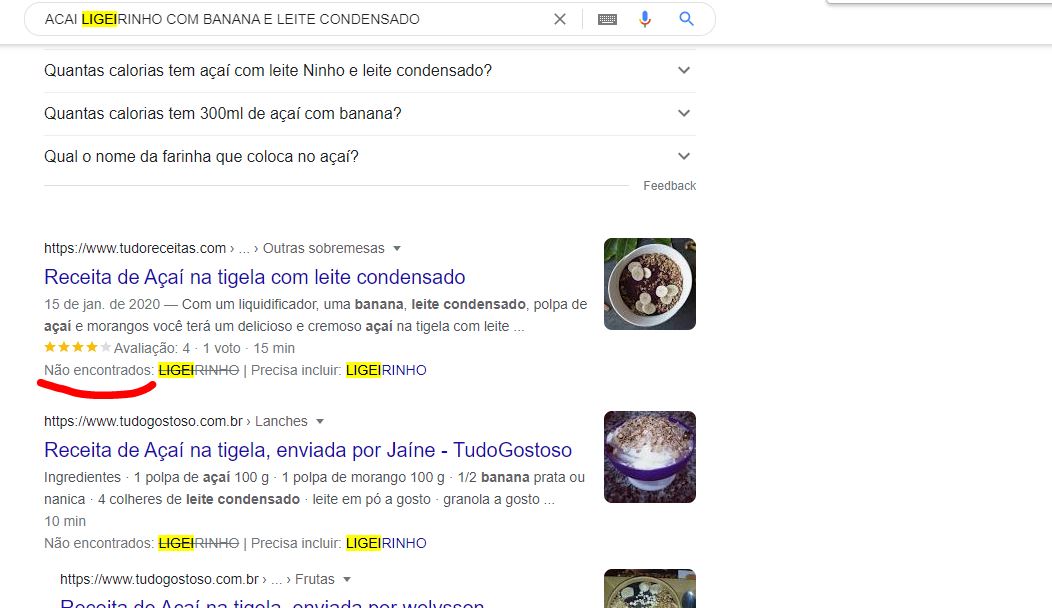Screen dimensions: 1052x608
Task: Click the blue magnifying glass search icon
Action: click(686, 19)
